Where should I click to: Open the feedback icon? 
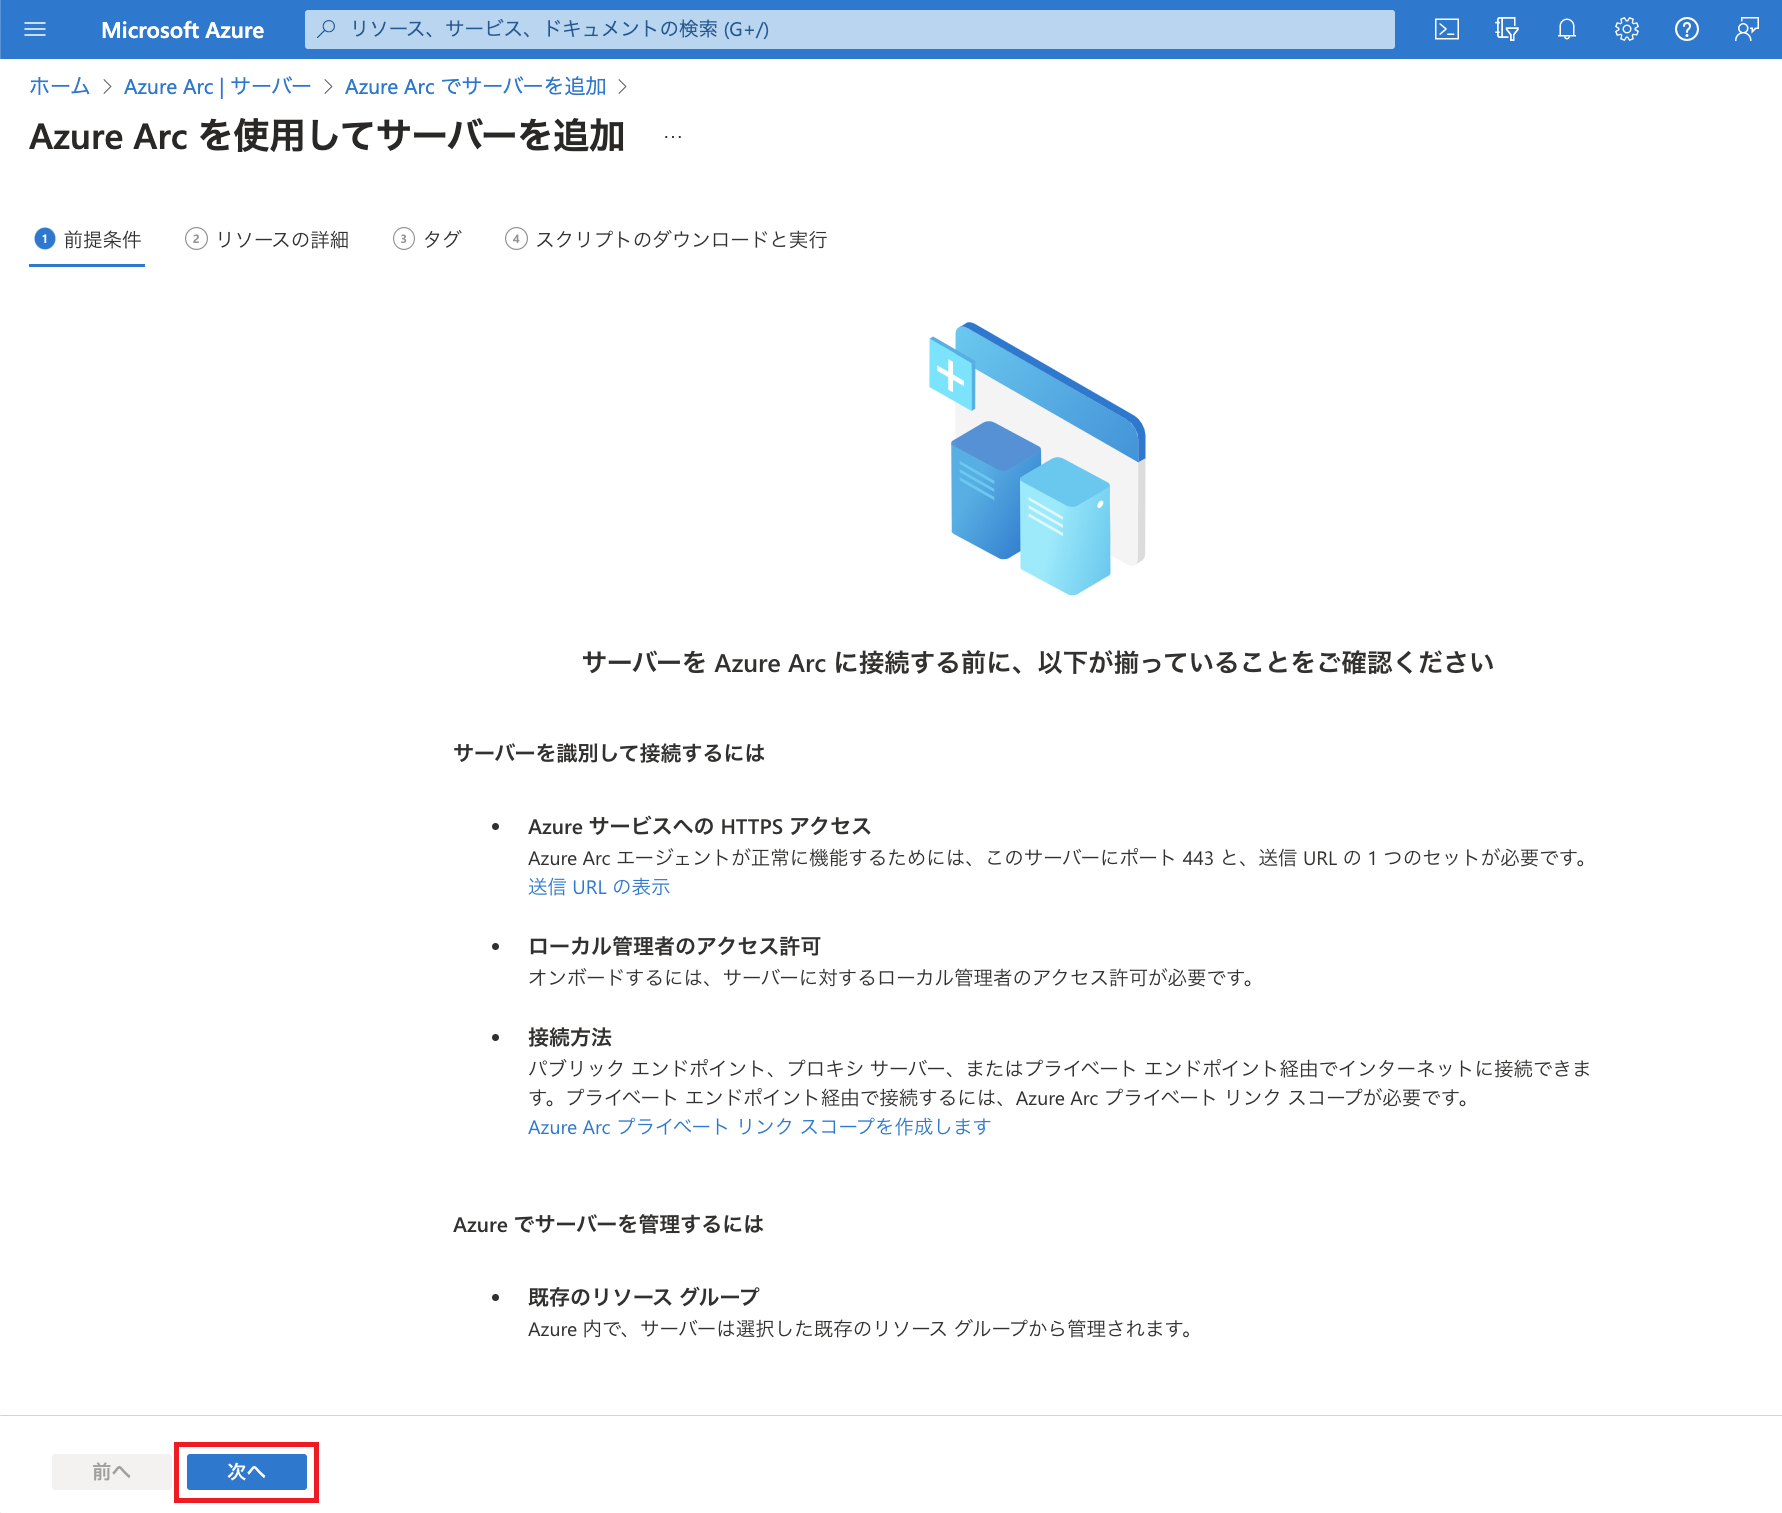coord(1747,30)
